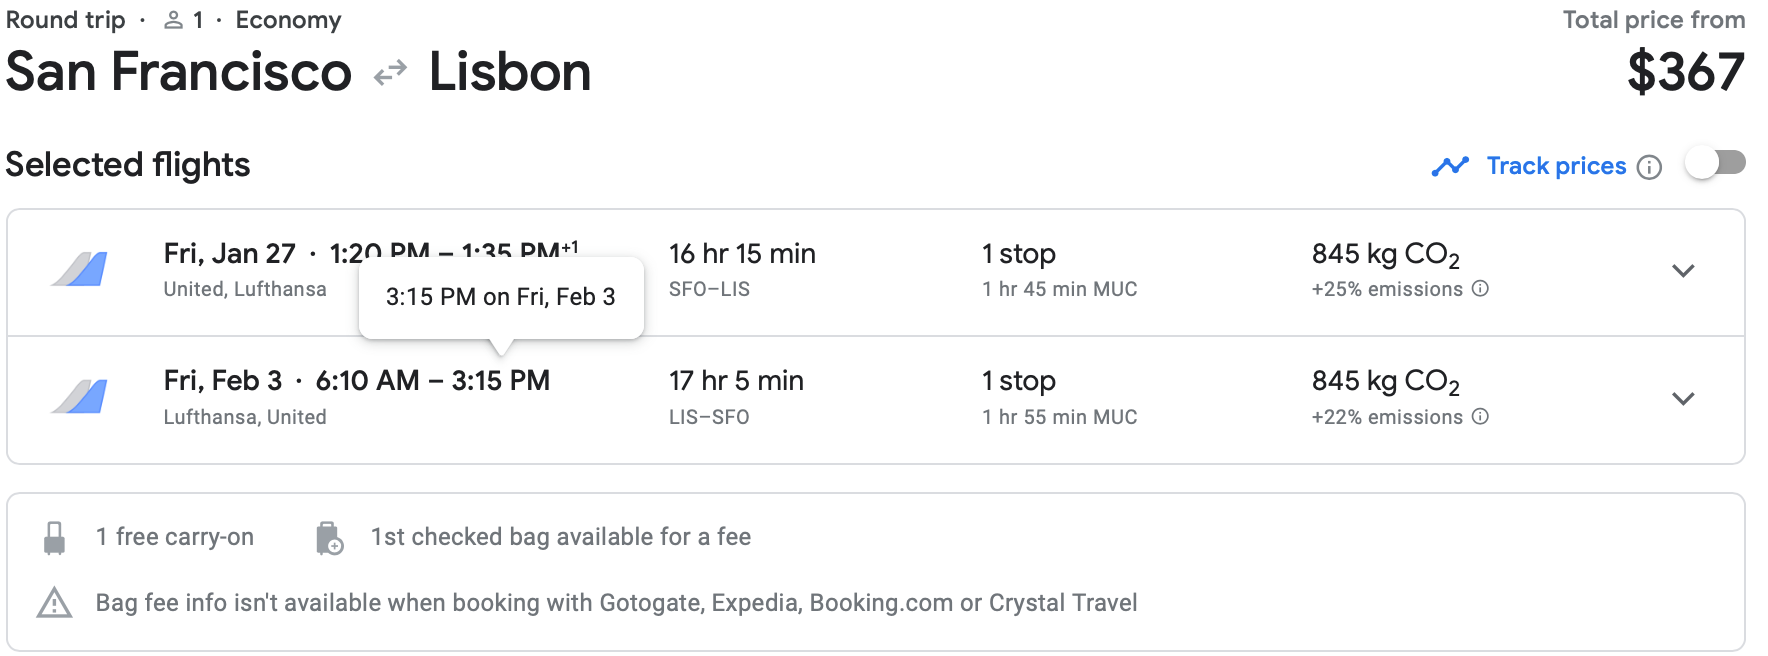Click info icon beside +22% emissions

[x=1481, y=417]
